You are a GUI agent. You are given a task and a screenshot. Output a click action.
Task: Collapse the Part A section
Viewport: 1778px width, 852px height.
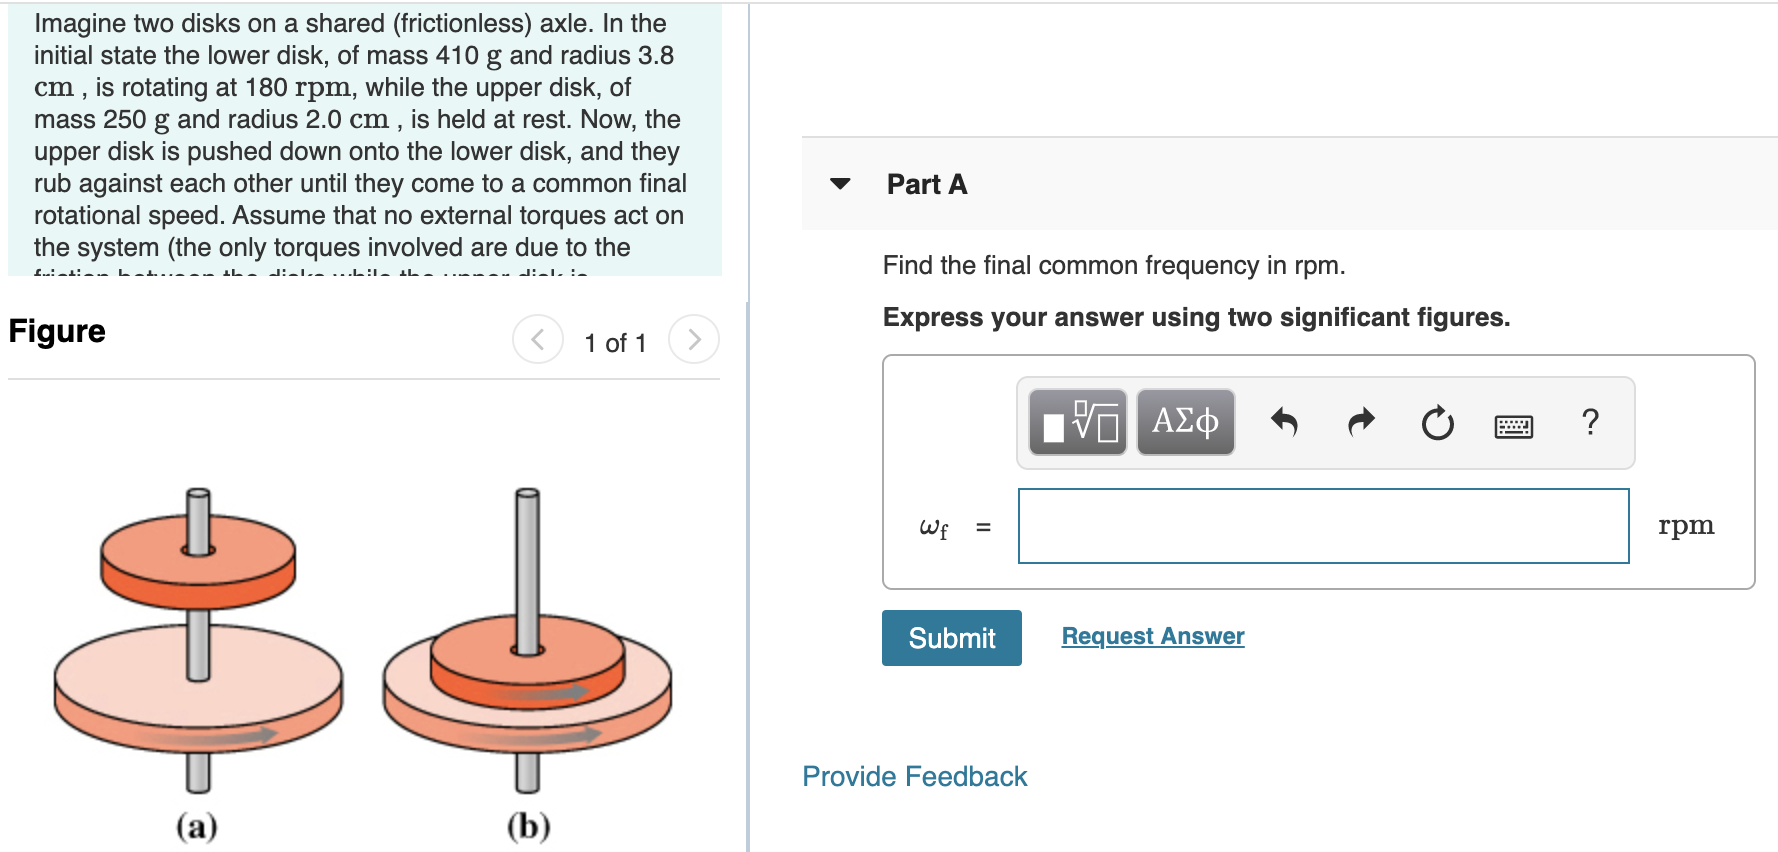pos(841,184)
